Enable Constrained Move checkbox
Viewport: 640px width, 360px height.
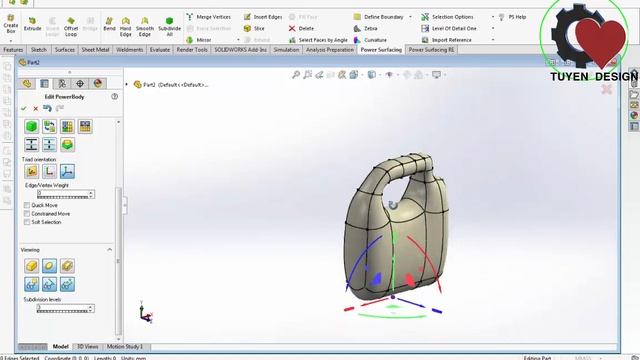tap(27, 214)
